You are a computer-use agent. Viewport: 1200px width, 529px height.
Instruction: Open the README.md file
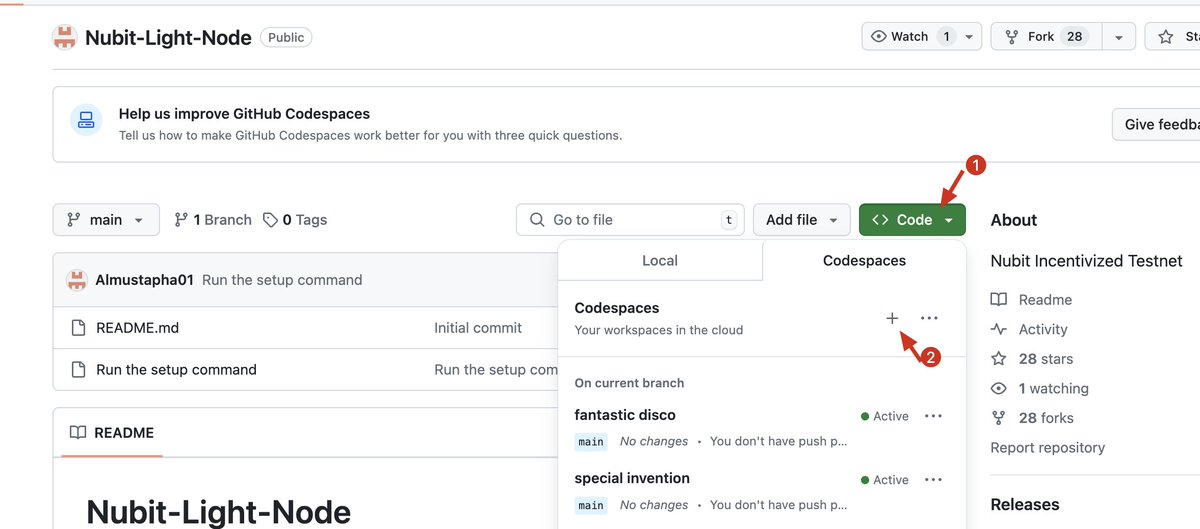pyautogui.click(x=137, y=328)
